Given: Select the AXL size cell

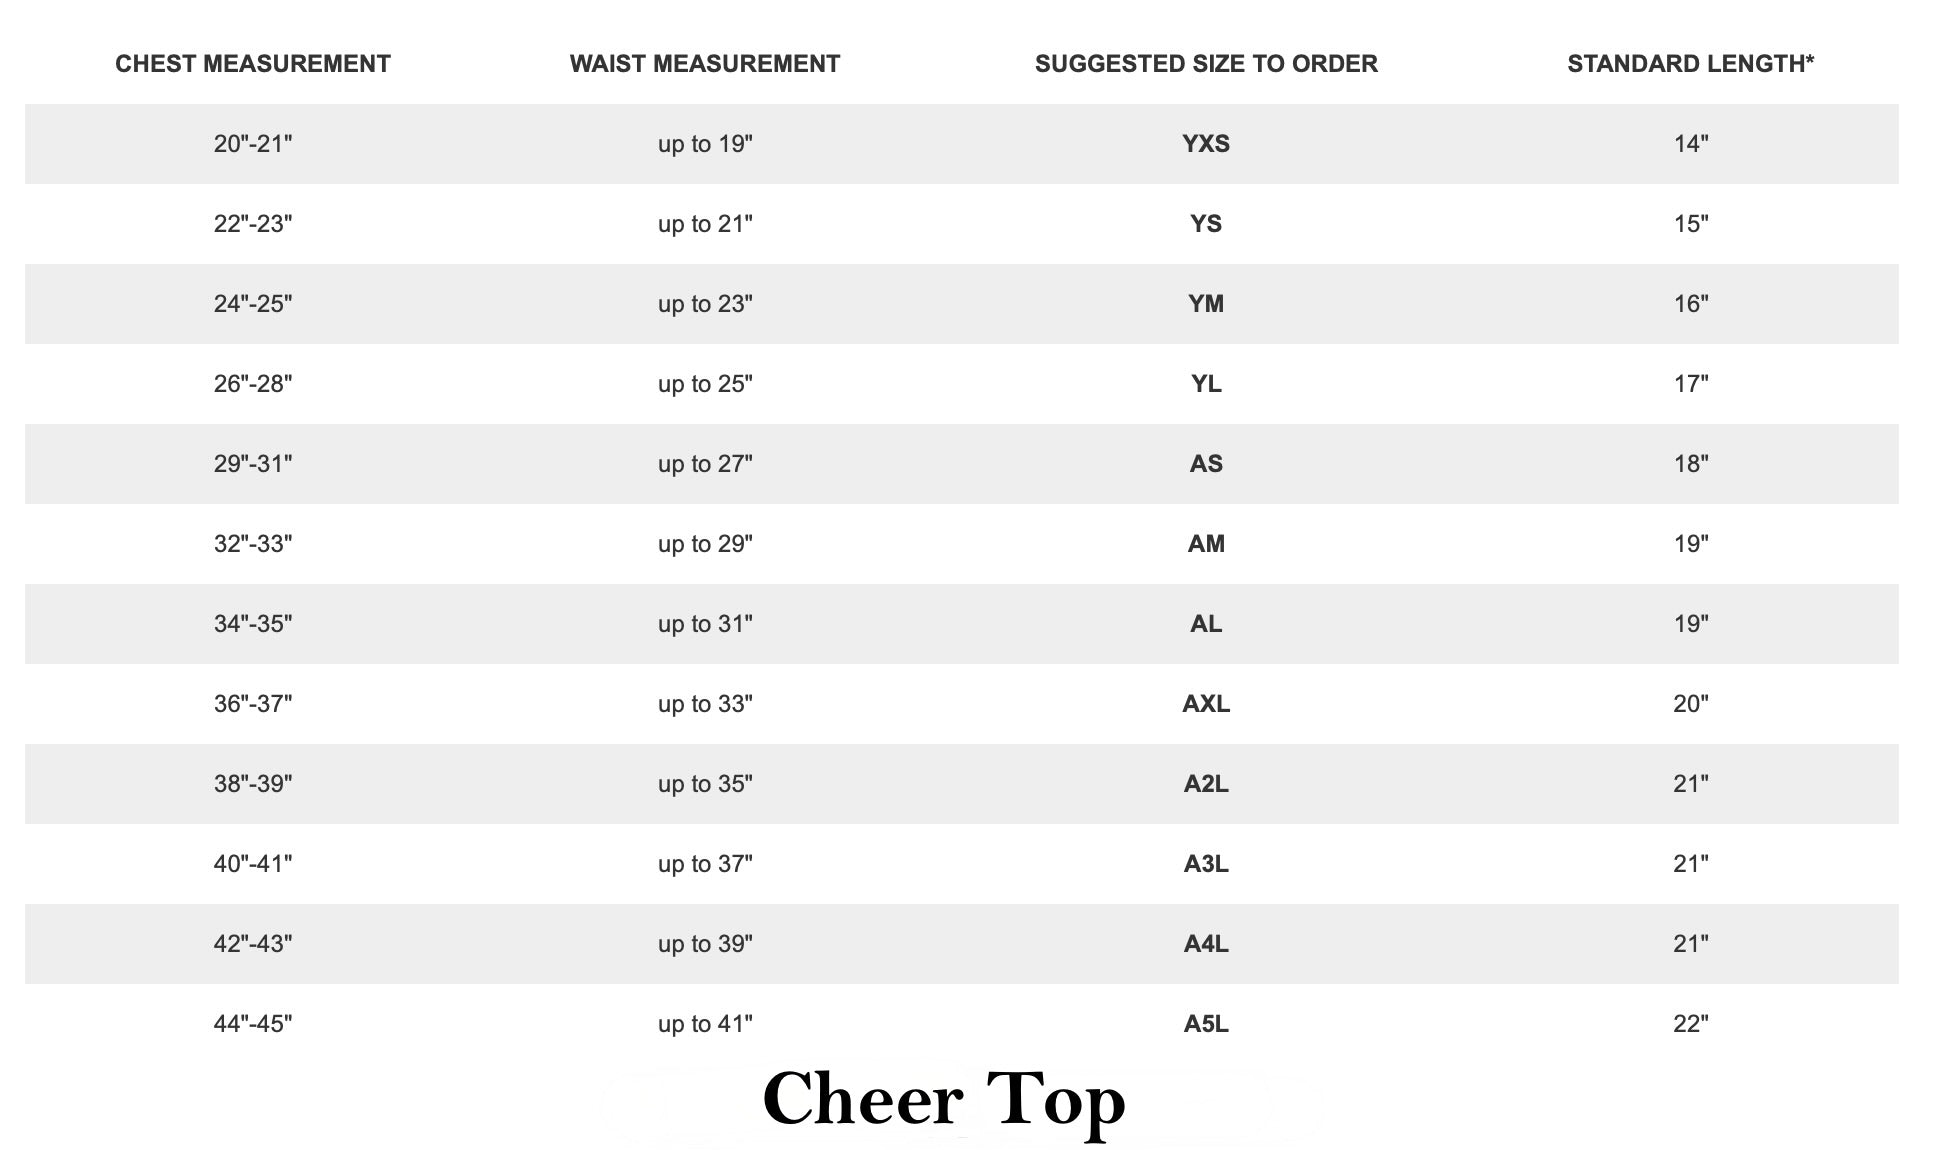Looking at the screenshot, I should [1206, 704].
